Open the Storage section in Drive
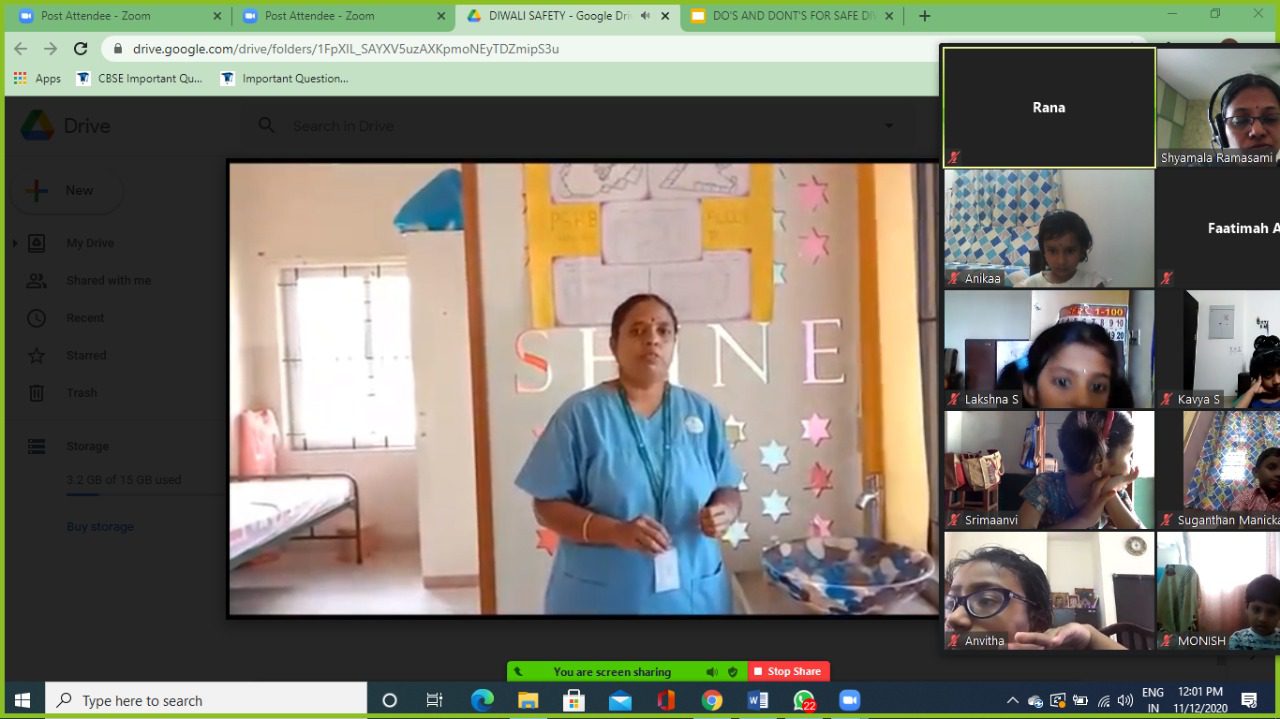This screenshot has width=1280, height=719. (x=88, y=447)
